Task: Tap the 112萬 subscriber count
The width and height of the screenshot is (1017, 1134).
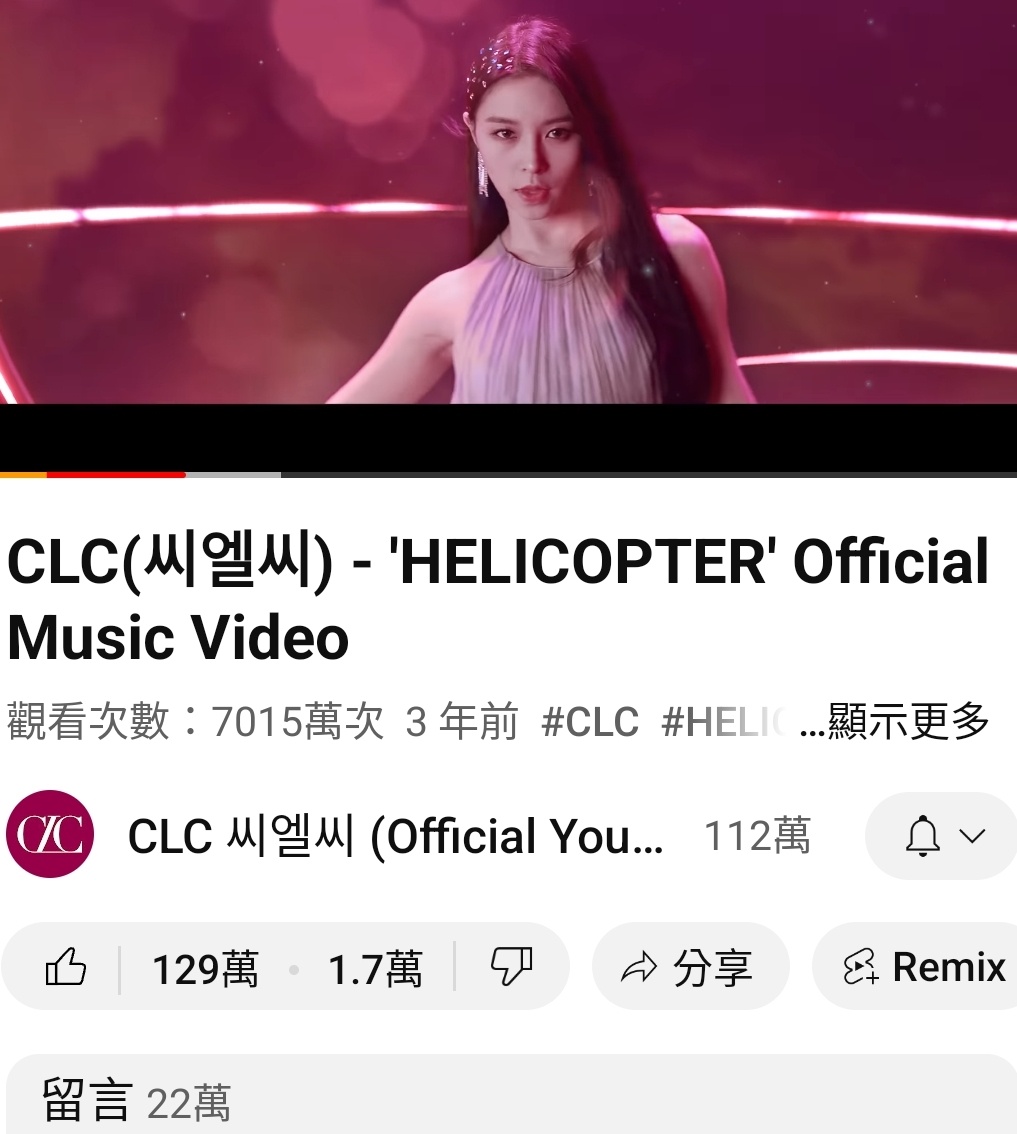Action: coord(757,836)
